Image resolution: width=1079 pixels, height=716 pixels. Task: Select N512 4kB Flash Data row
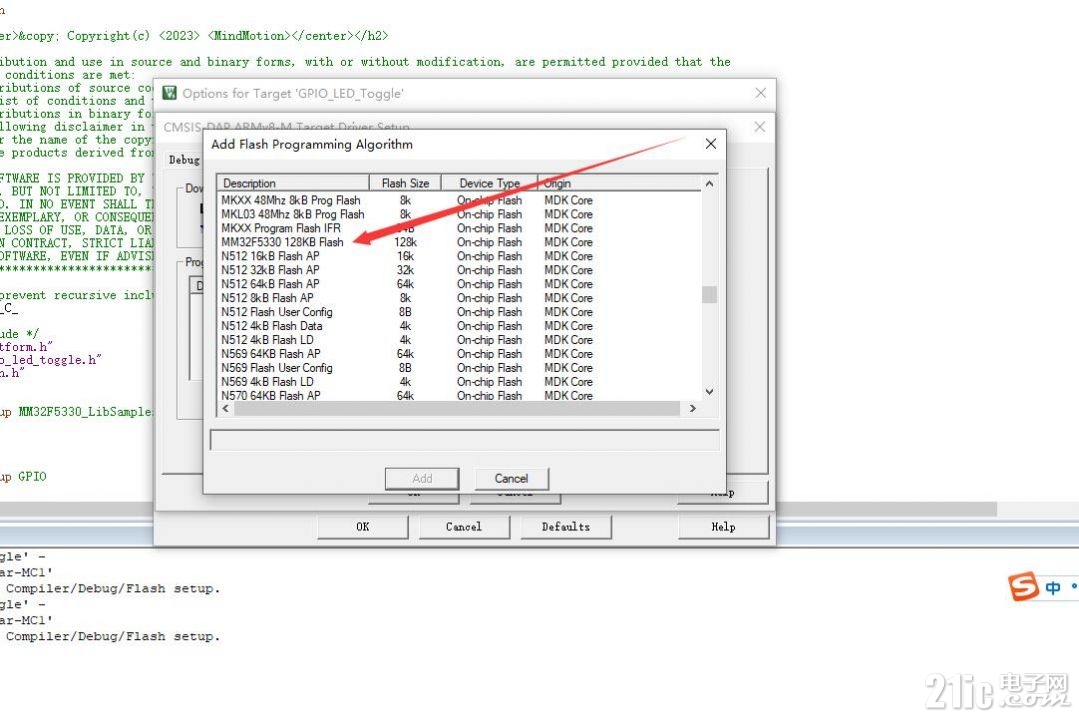pyautogui.click(x=460, y=326)
